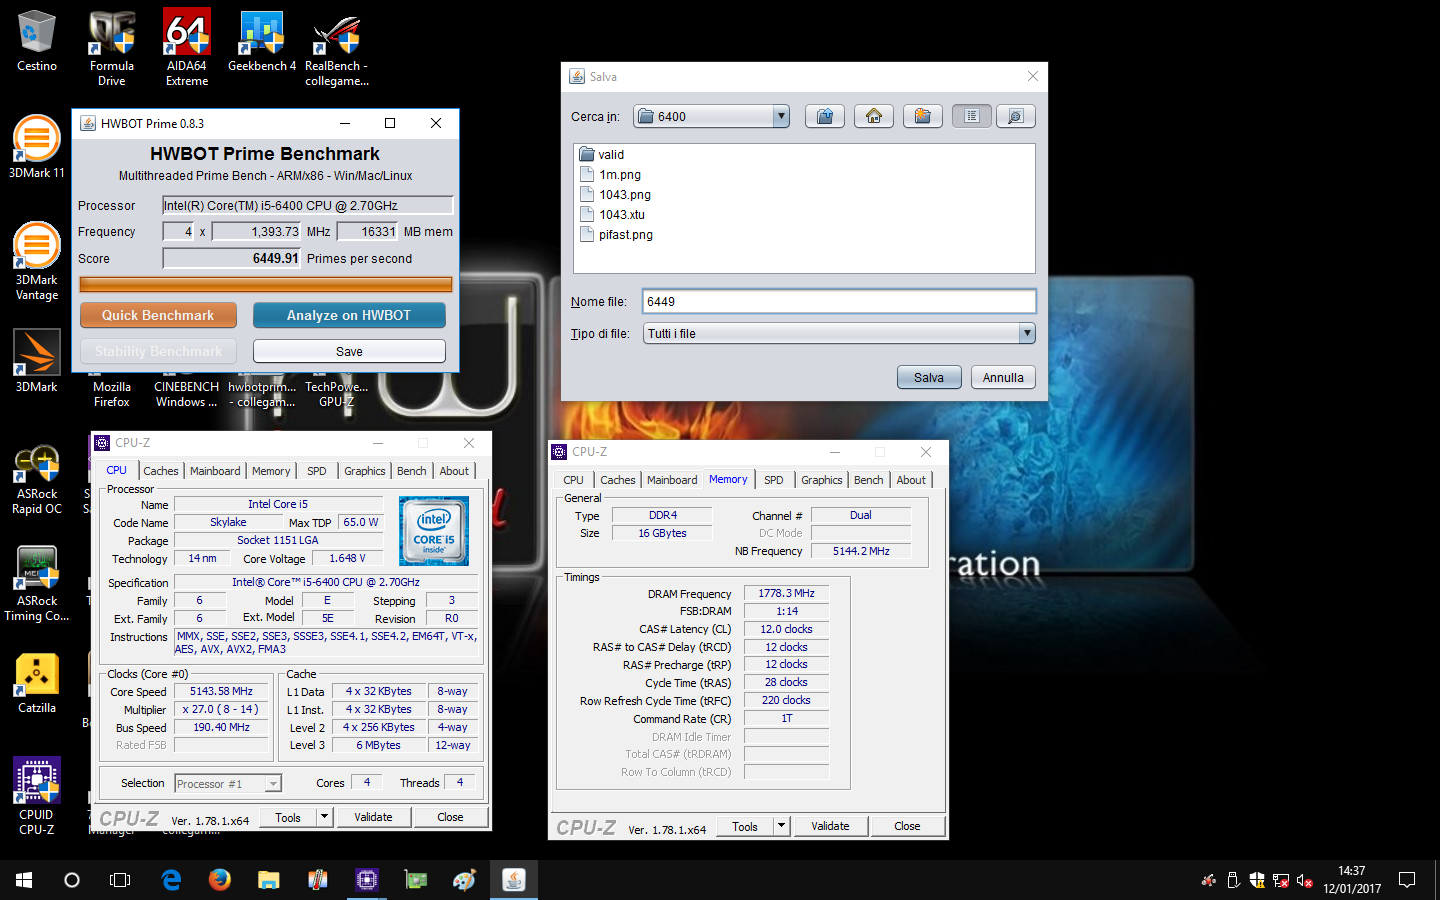Click the HWBOT Prime orange progress bar
1440x900 pixels.
266,284
